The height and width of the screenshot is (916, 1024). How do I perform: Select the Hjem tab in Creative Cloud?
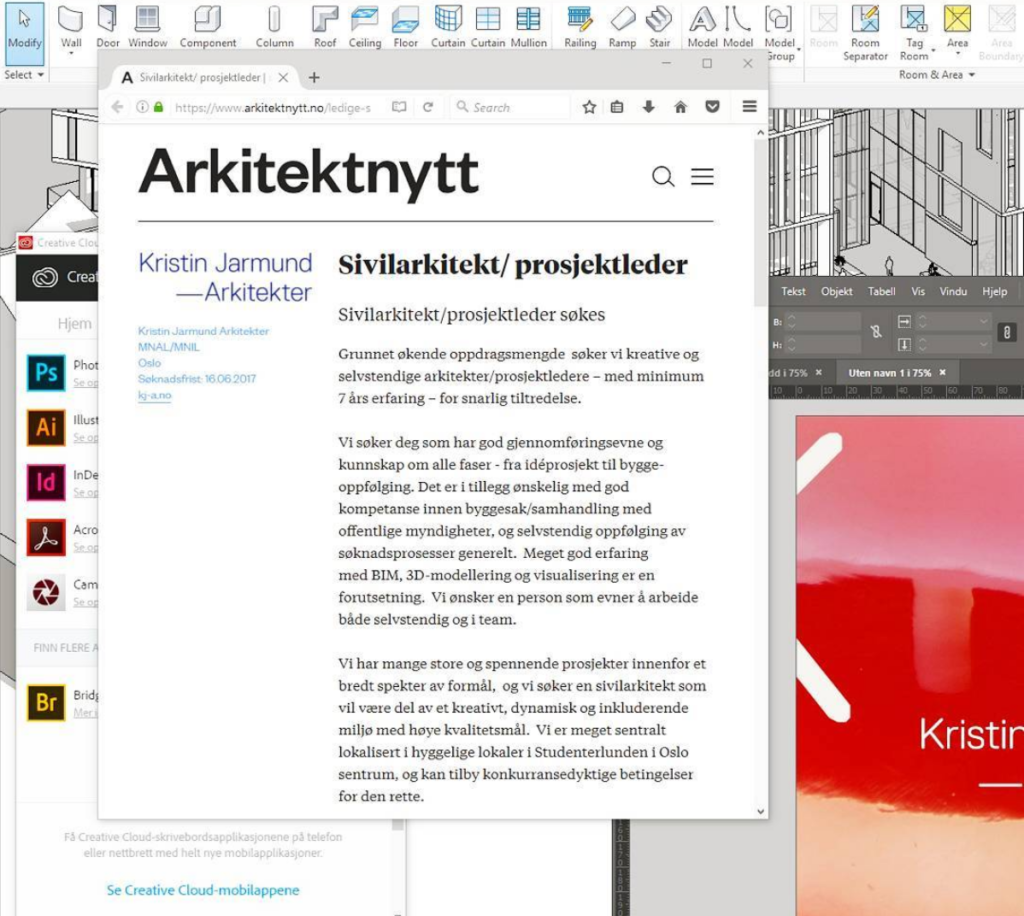tap(74, 324)
